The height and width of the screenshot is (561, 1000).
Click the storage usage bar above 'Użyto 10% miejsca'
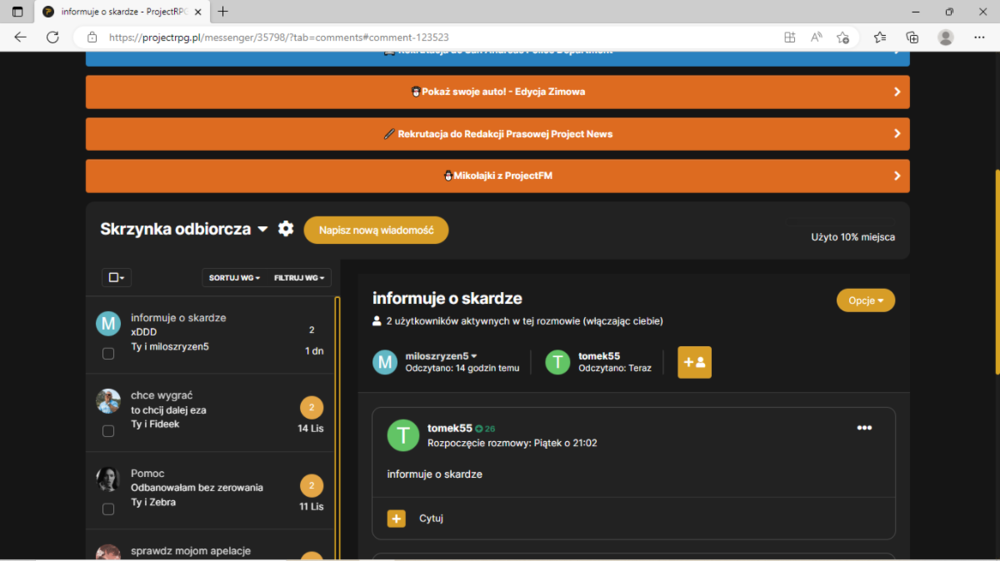click(x=841, y=222)
